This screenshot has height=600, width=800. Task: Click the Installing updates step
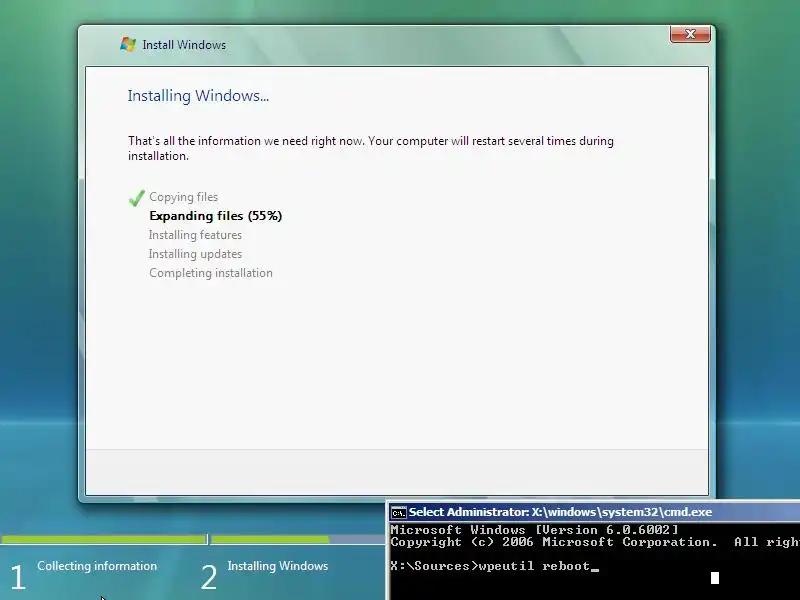tap(195, 254)
